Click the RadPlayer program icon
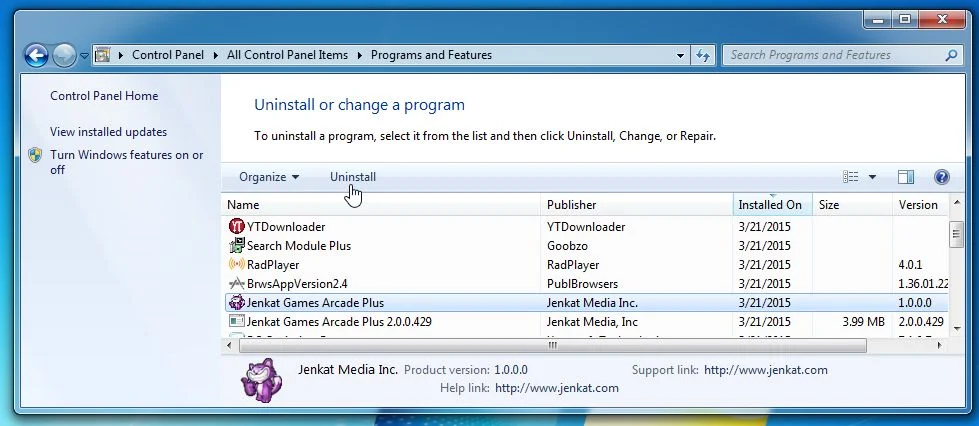This screenshot has height=426, width=979. coord(237,264)
